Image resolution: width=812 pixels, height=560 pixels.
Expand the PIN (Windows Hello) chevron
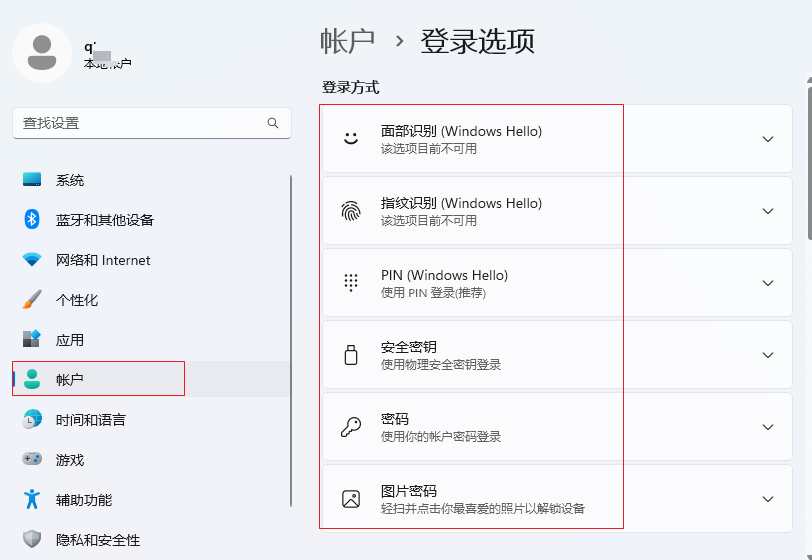(768, 283)
